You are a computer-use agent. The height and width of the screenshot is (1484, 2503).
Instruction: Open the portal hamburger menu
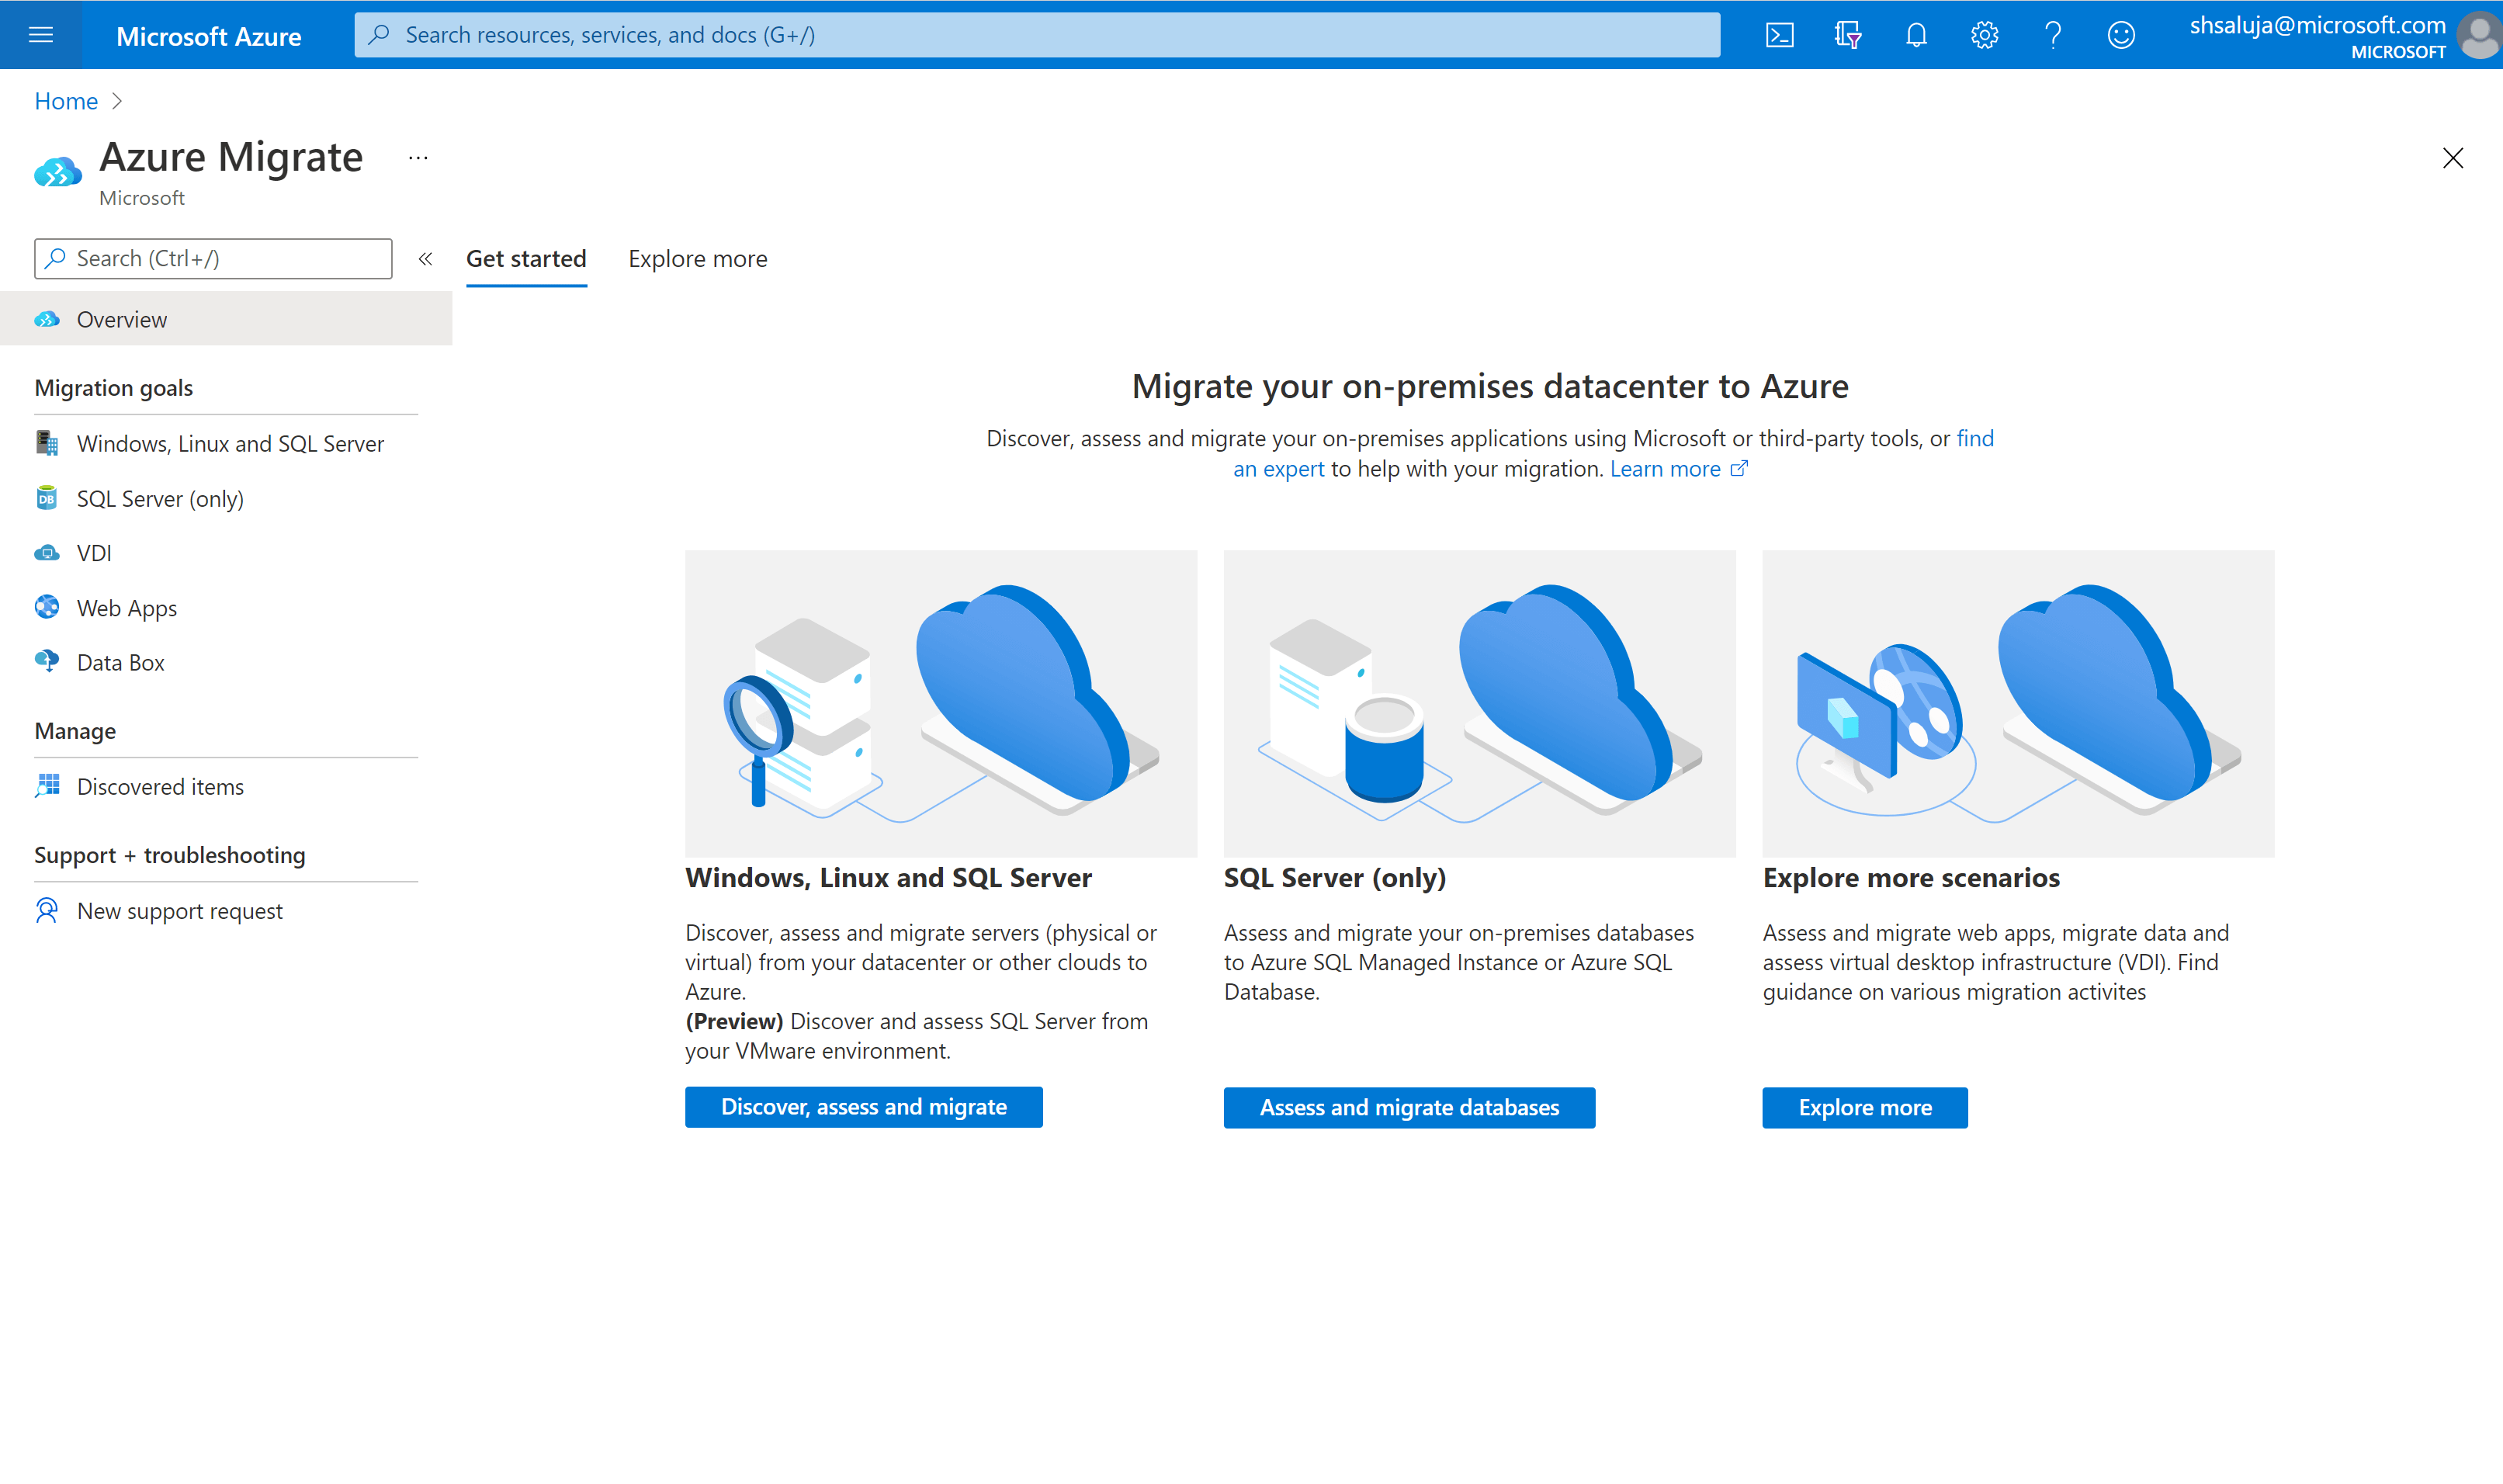click(x=40, y=34)
